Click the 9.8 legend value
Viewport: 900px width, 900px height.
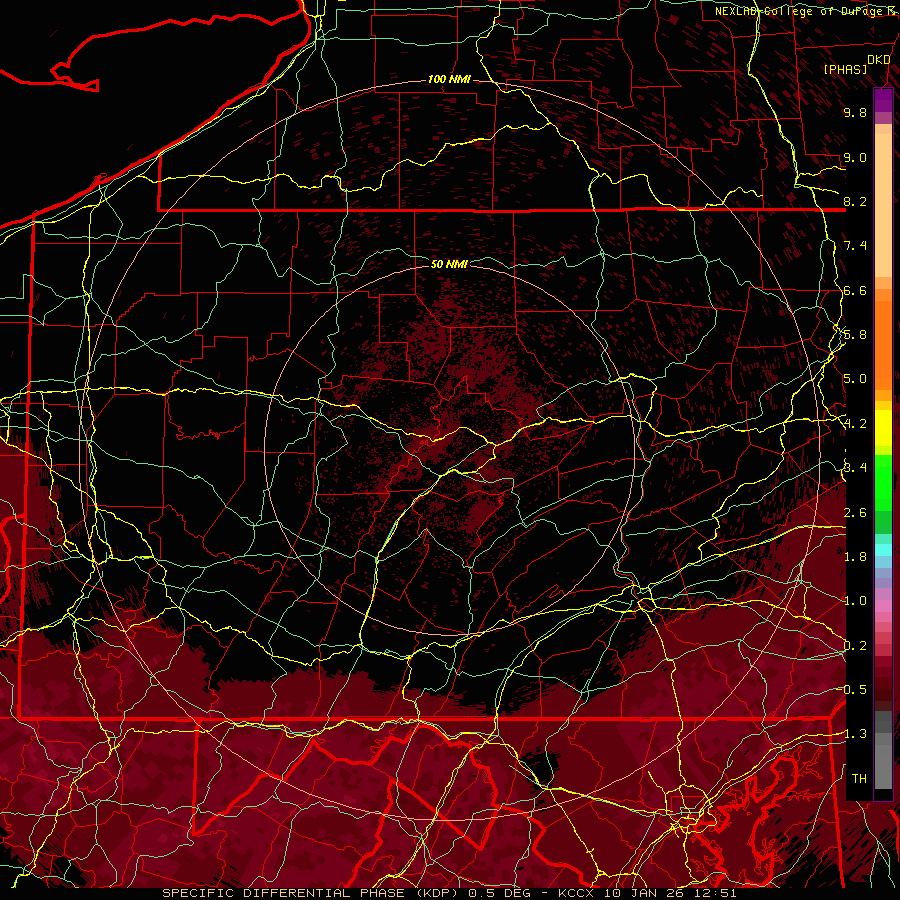855,112
